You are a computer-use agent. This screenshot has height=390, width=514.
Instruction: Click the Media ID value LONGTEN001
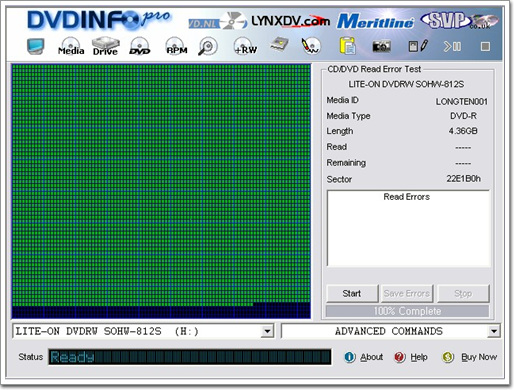tap(462, 101)
